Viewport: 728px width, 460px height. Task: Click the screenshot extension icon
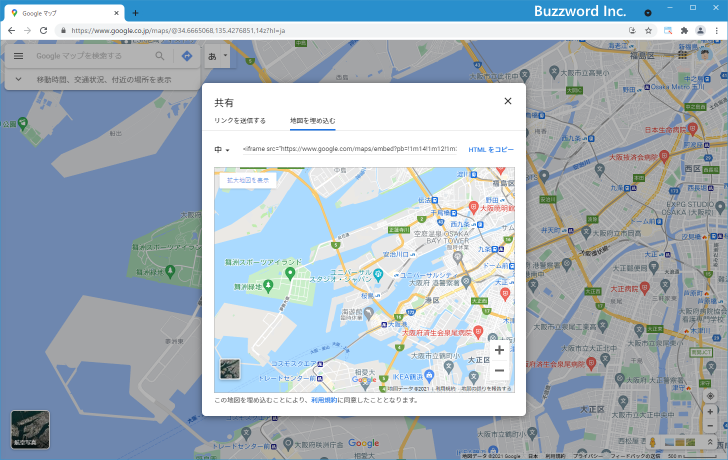click(x=668, y=31)
